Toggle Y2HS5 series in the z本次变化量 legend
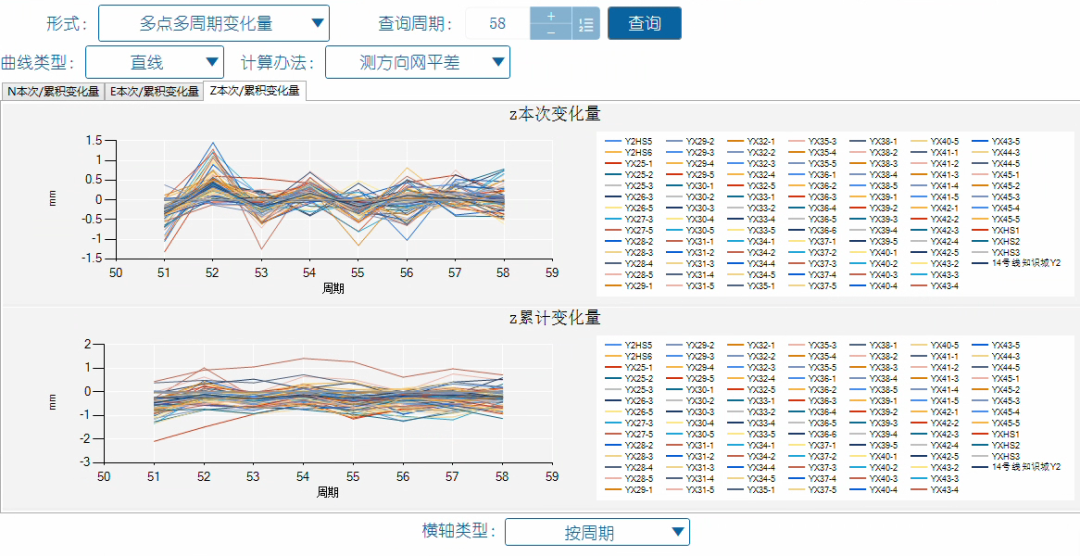 coord(628,141)
